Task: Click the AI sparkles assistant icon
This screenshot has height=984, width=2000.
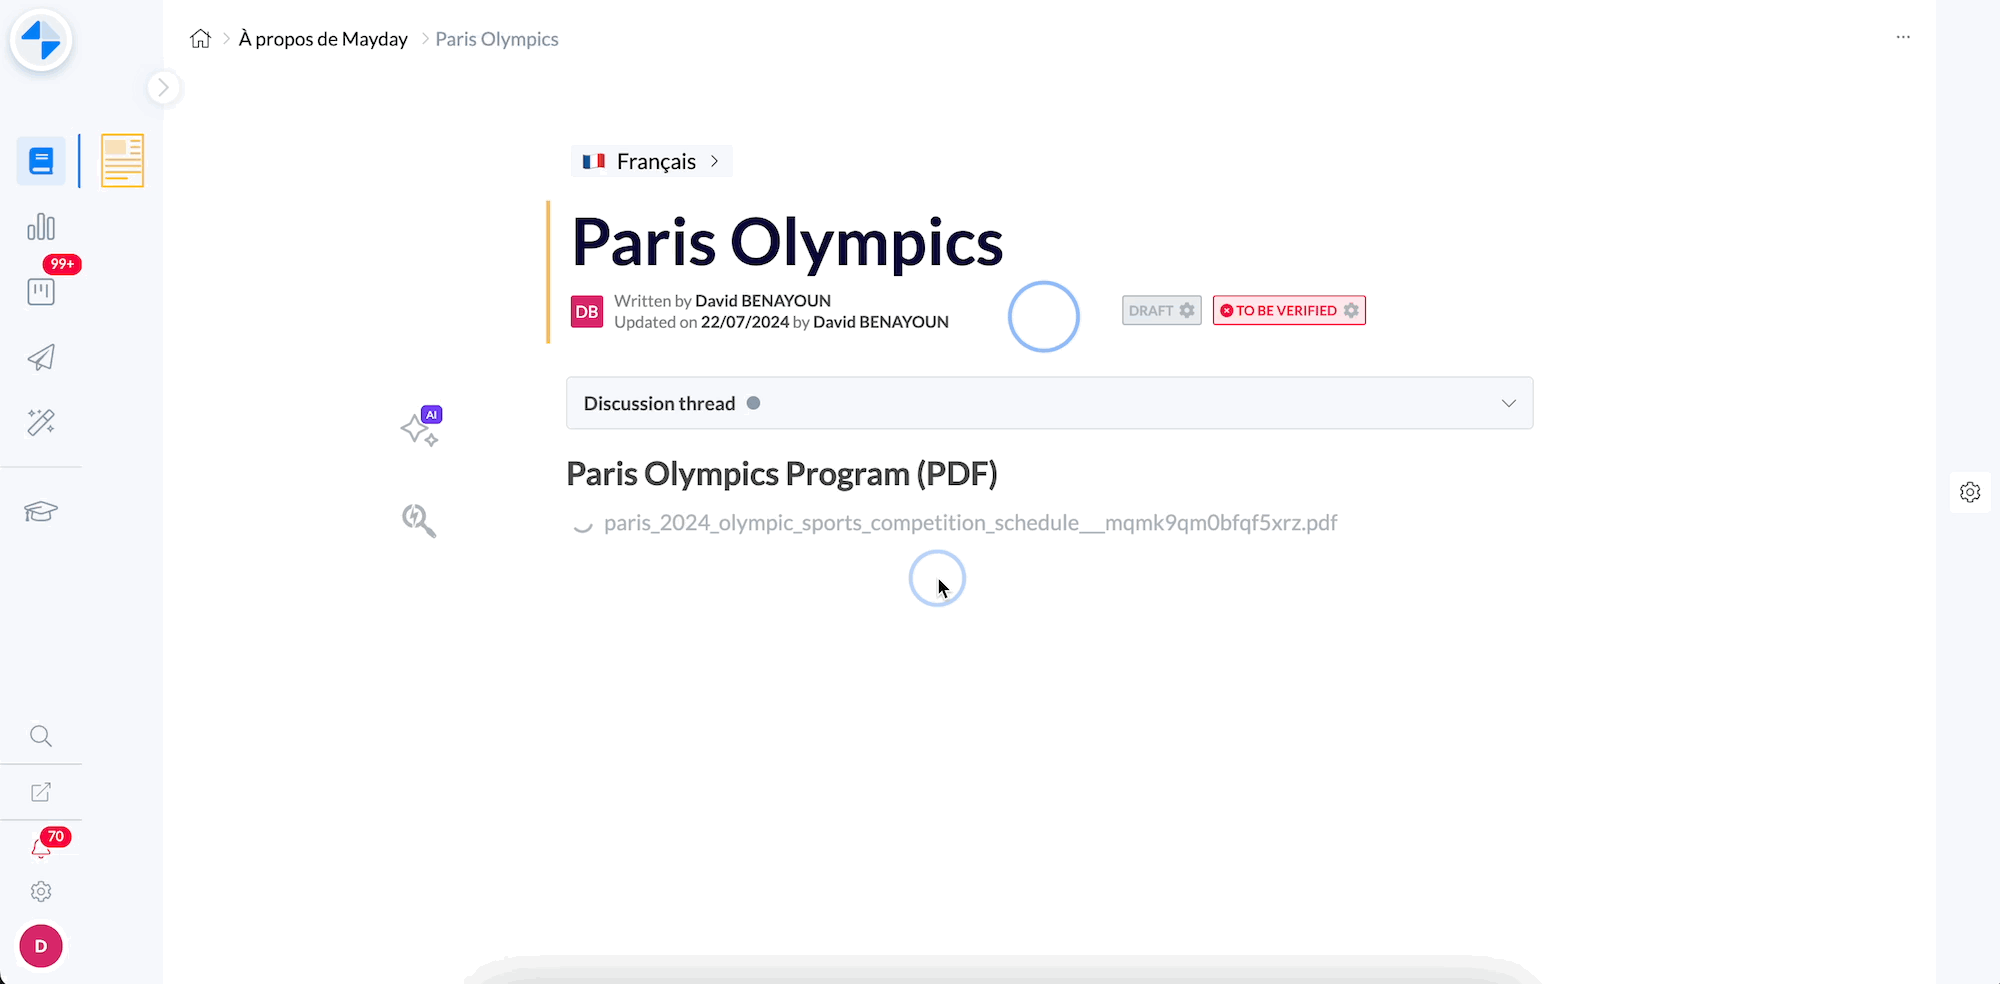Action: 420,428
